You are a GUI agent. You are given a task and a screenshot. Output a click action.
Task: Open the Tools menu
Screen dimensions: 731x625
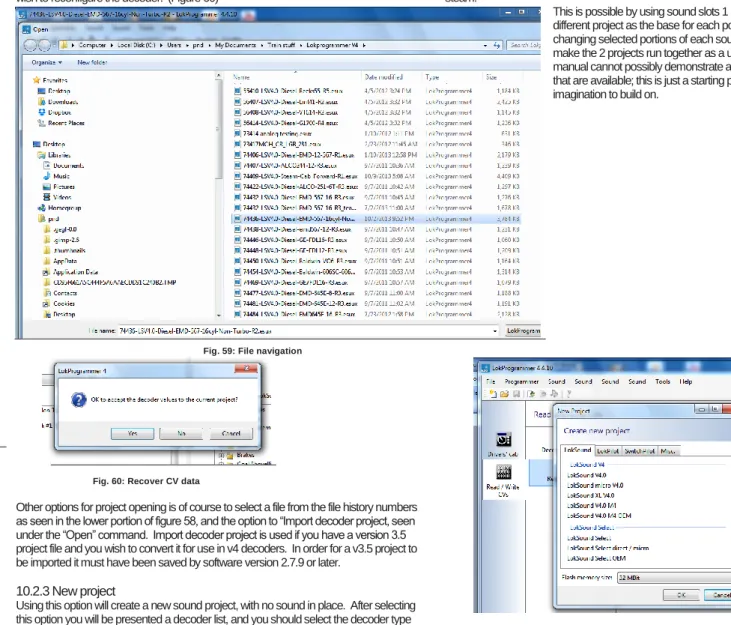pos(662,381)
